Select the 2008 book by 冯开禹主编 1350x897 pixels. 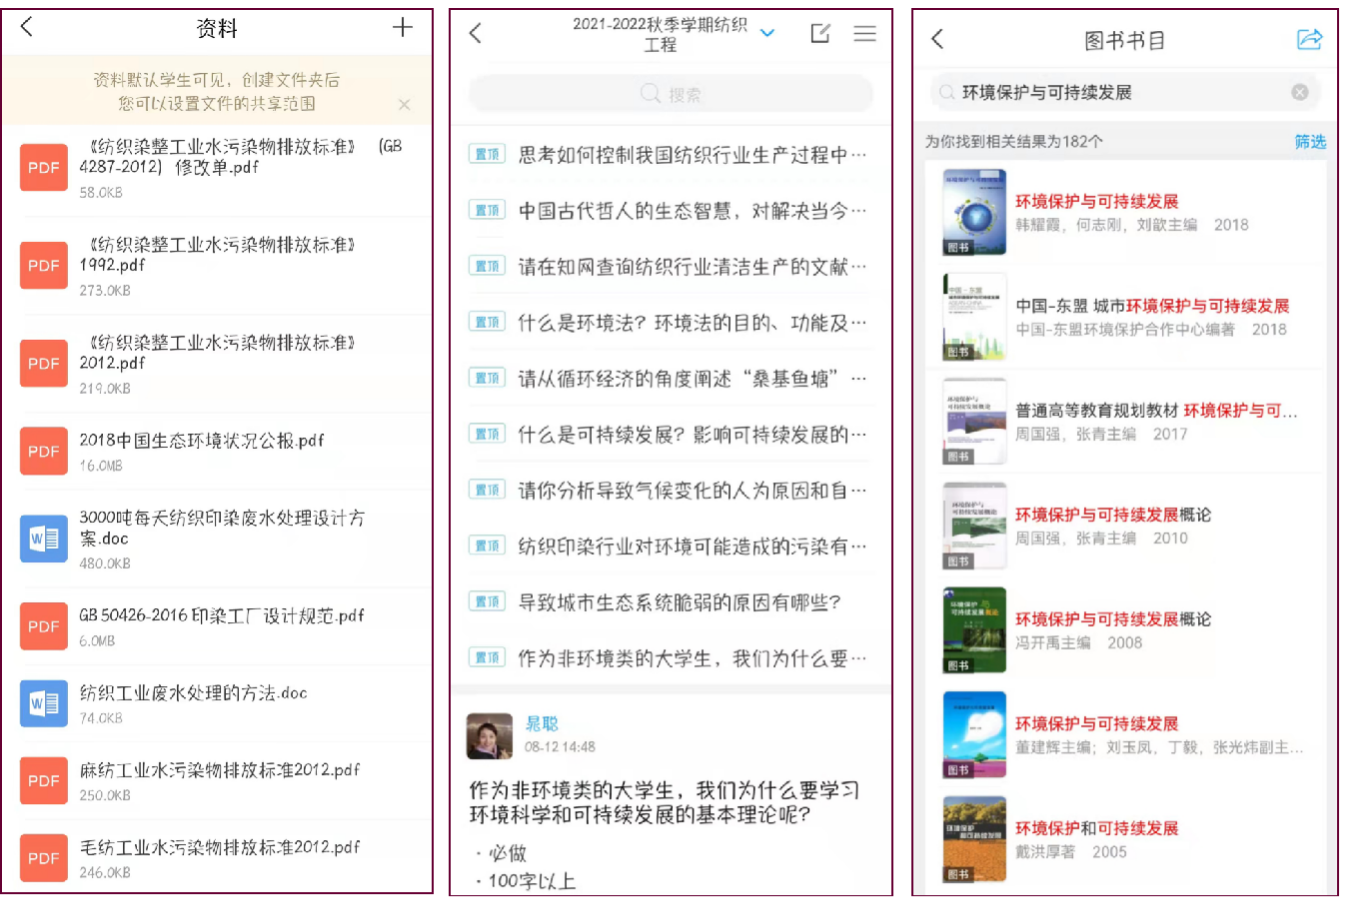point(1112,629)
